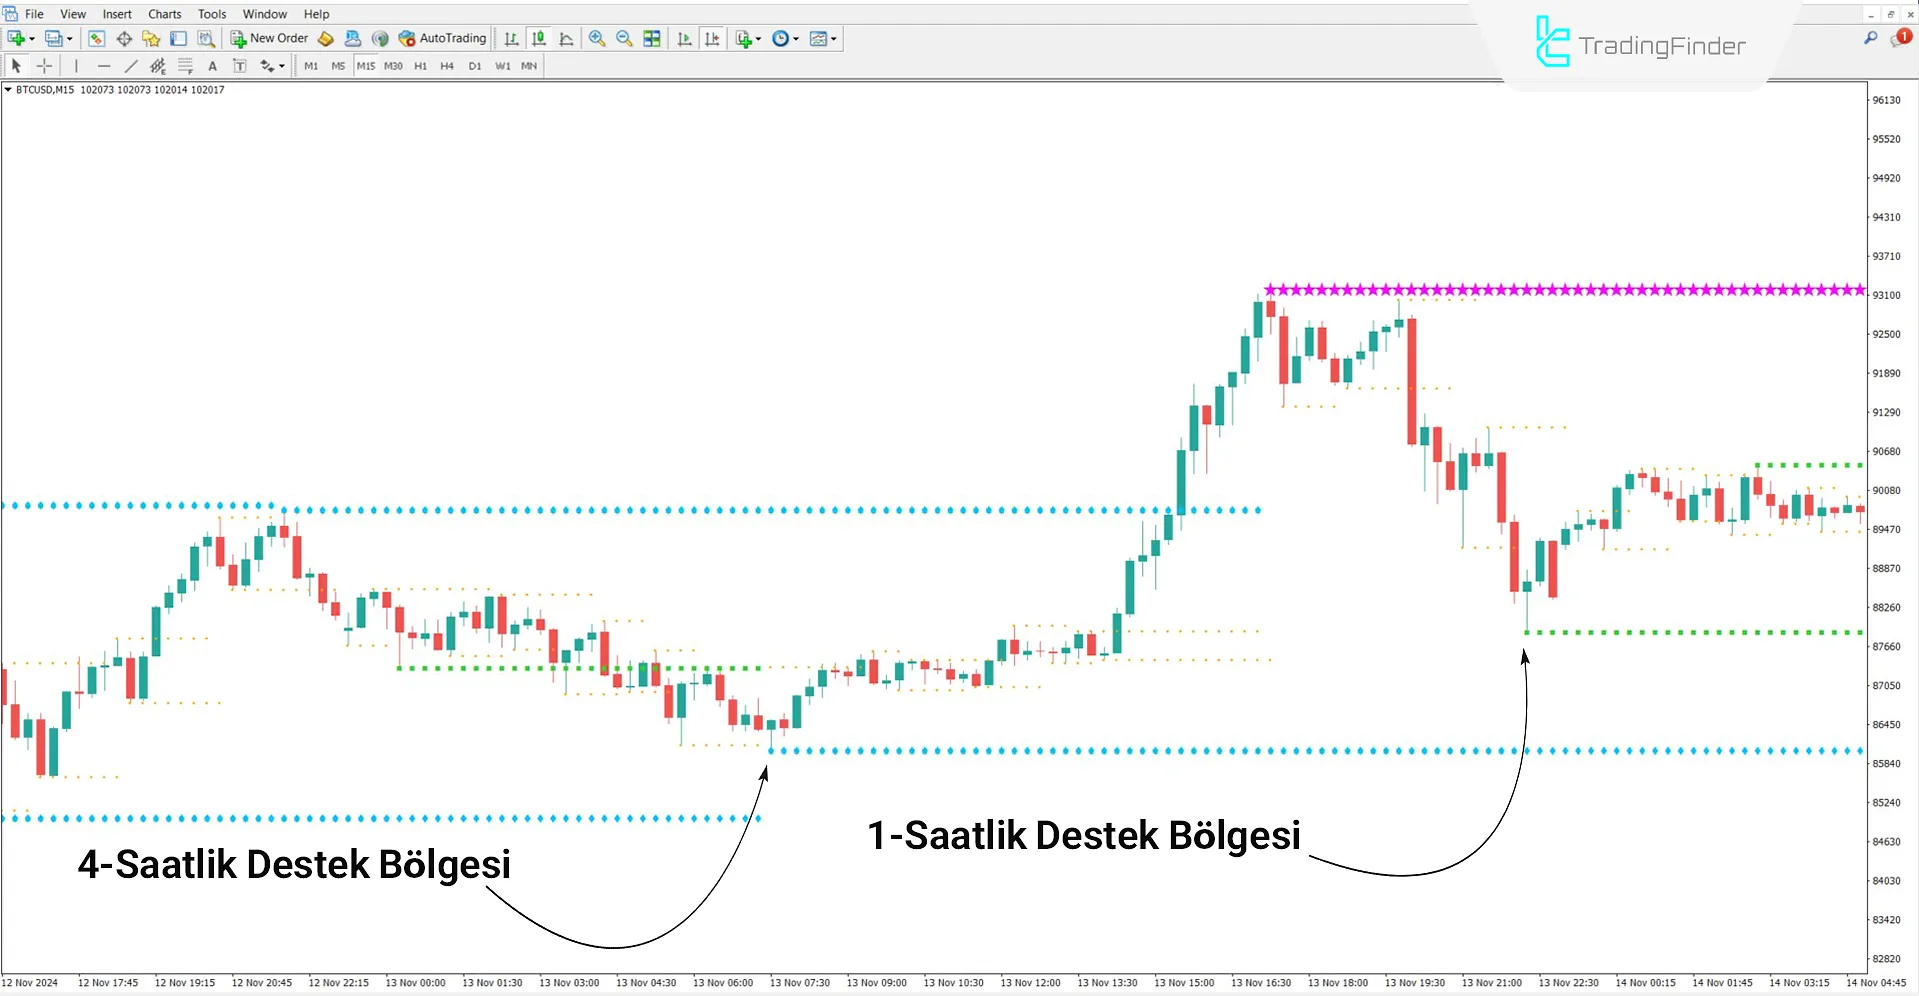Click the New Order button
Screen dimensions: 1919x996
click(269, 39)
